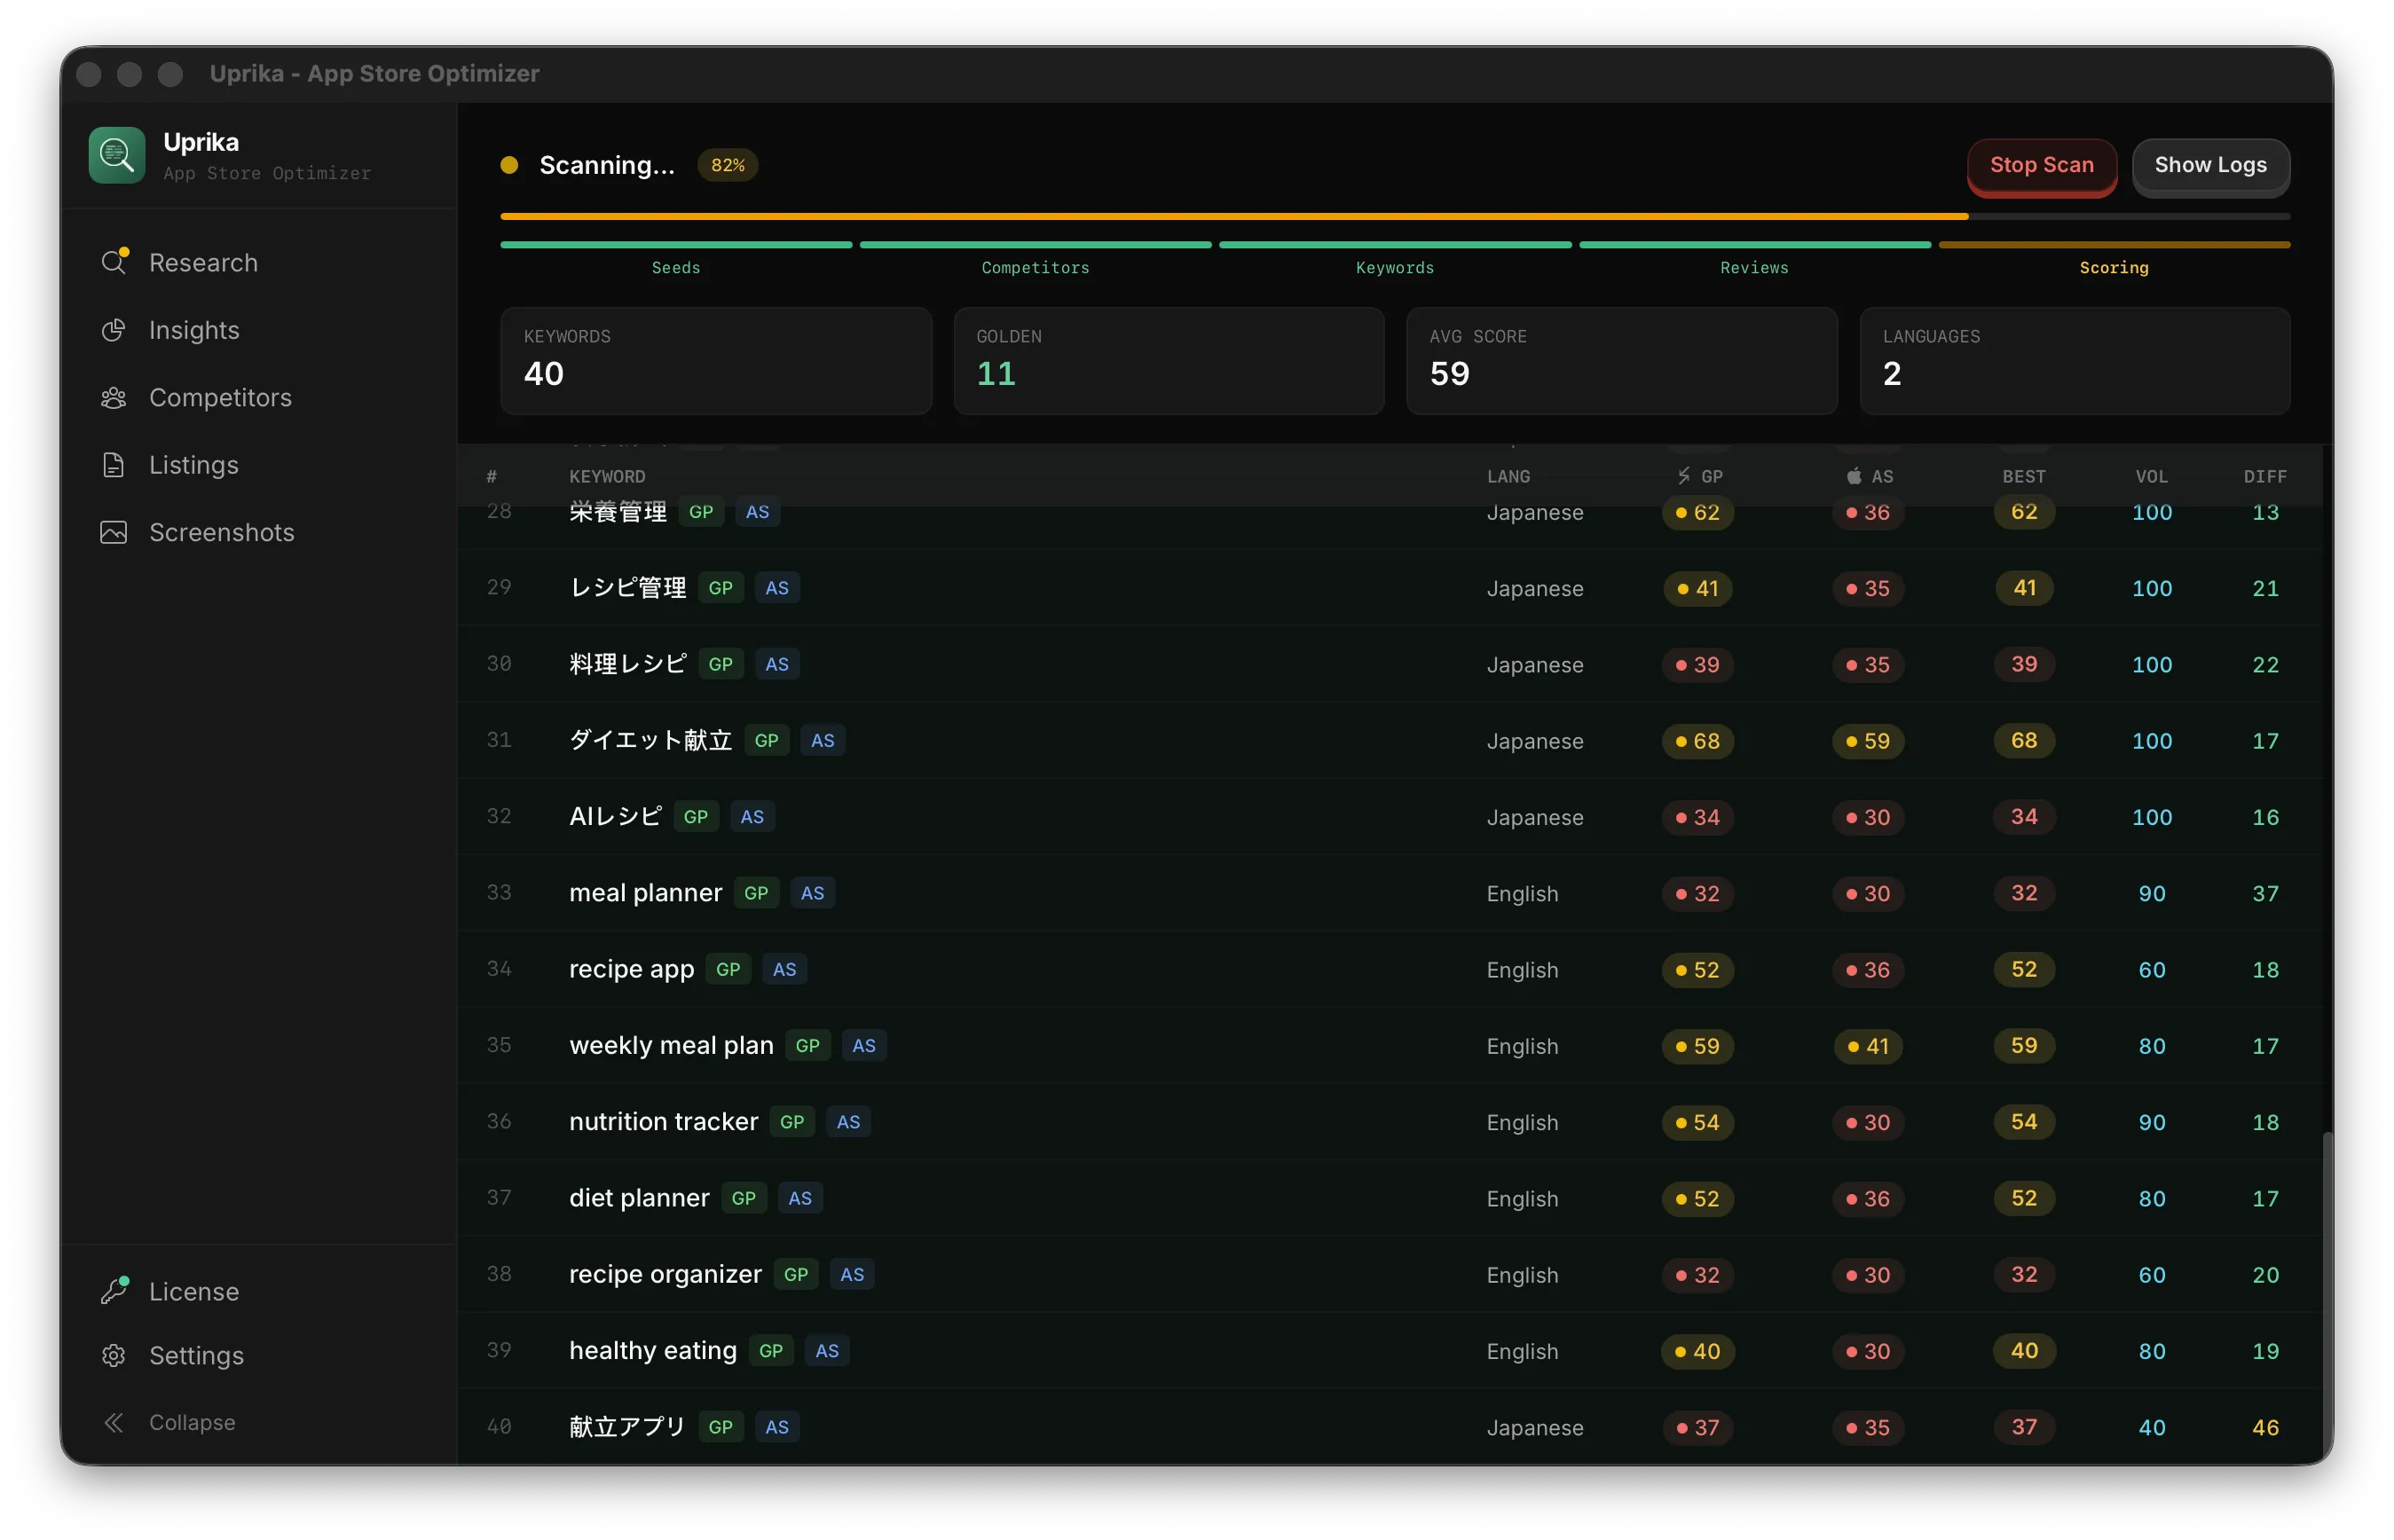2394x1540 pixels.
Task: Open Research via its magnifier icon
Action: tap(114, 262)
